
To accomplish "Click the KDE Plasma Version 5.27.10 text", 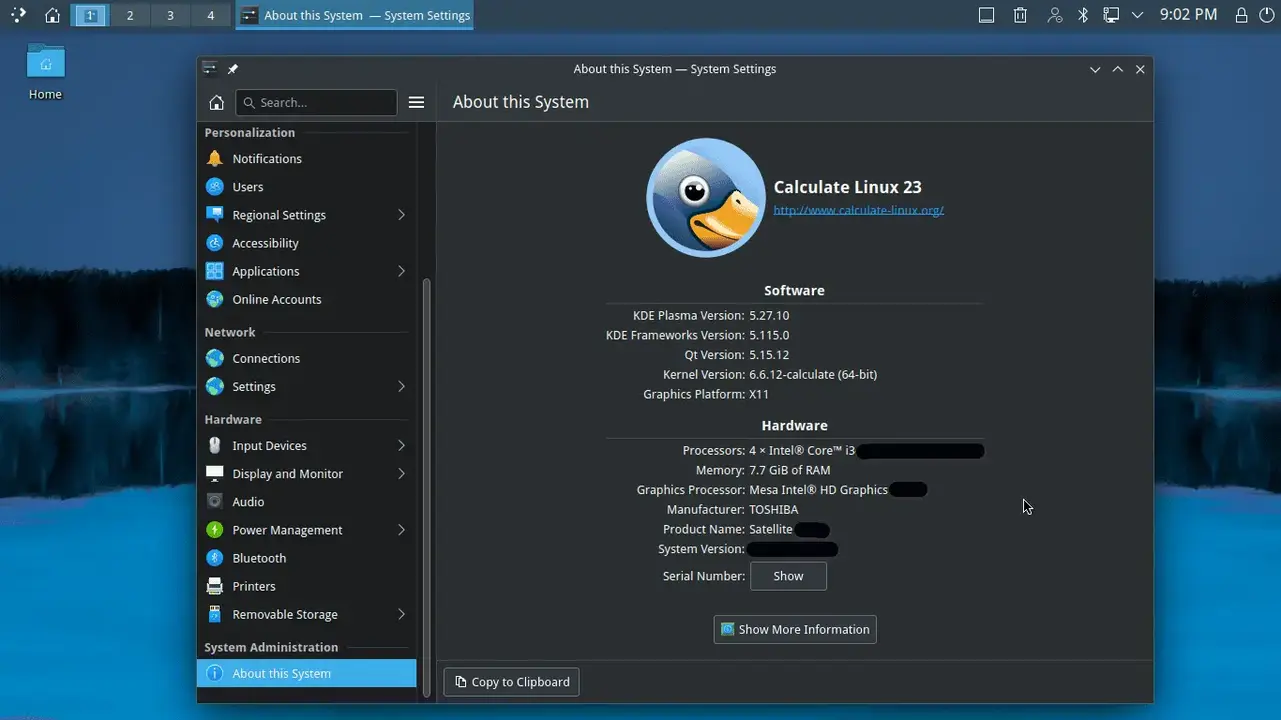I will 769,315.
